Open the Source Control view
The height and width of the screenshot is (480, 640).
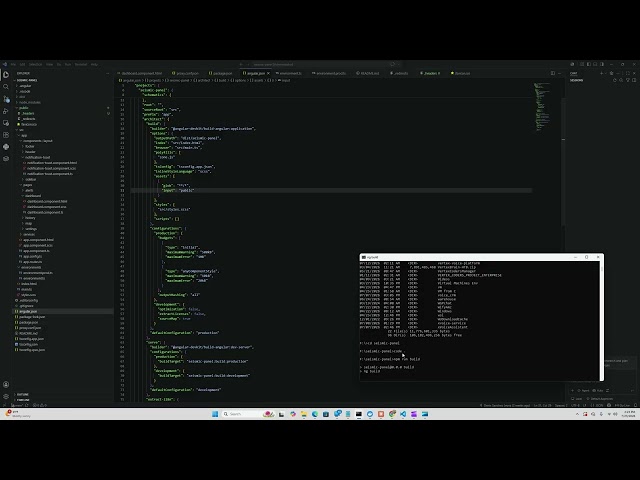6,99
